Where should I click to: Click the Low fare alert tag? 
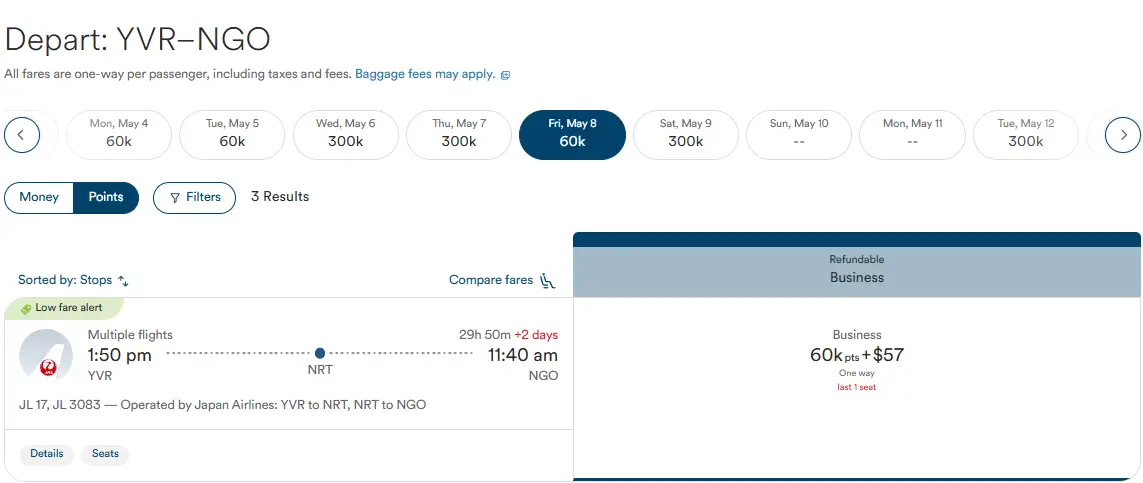(x=64, y=308)
